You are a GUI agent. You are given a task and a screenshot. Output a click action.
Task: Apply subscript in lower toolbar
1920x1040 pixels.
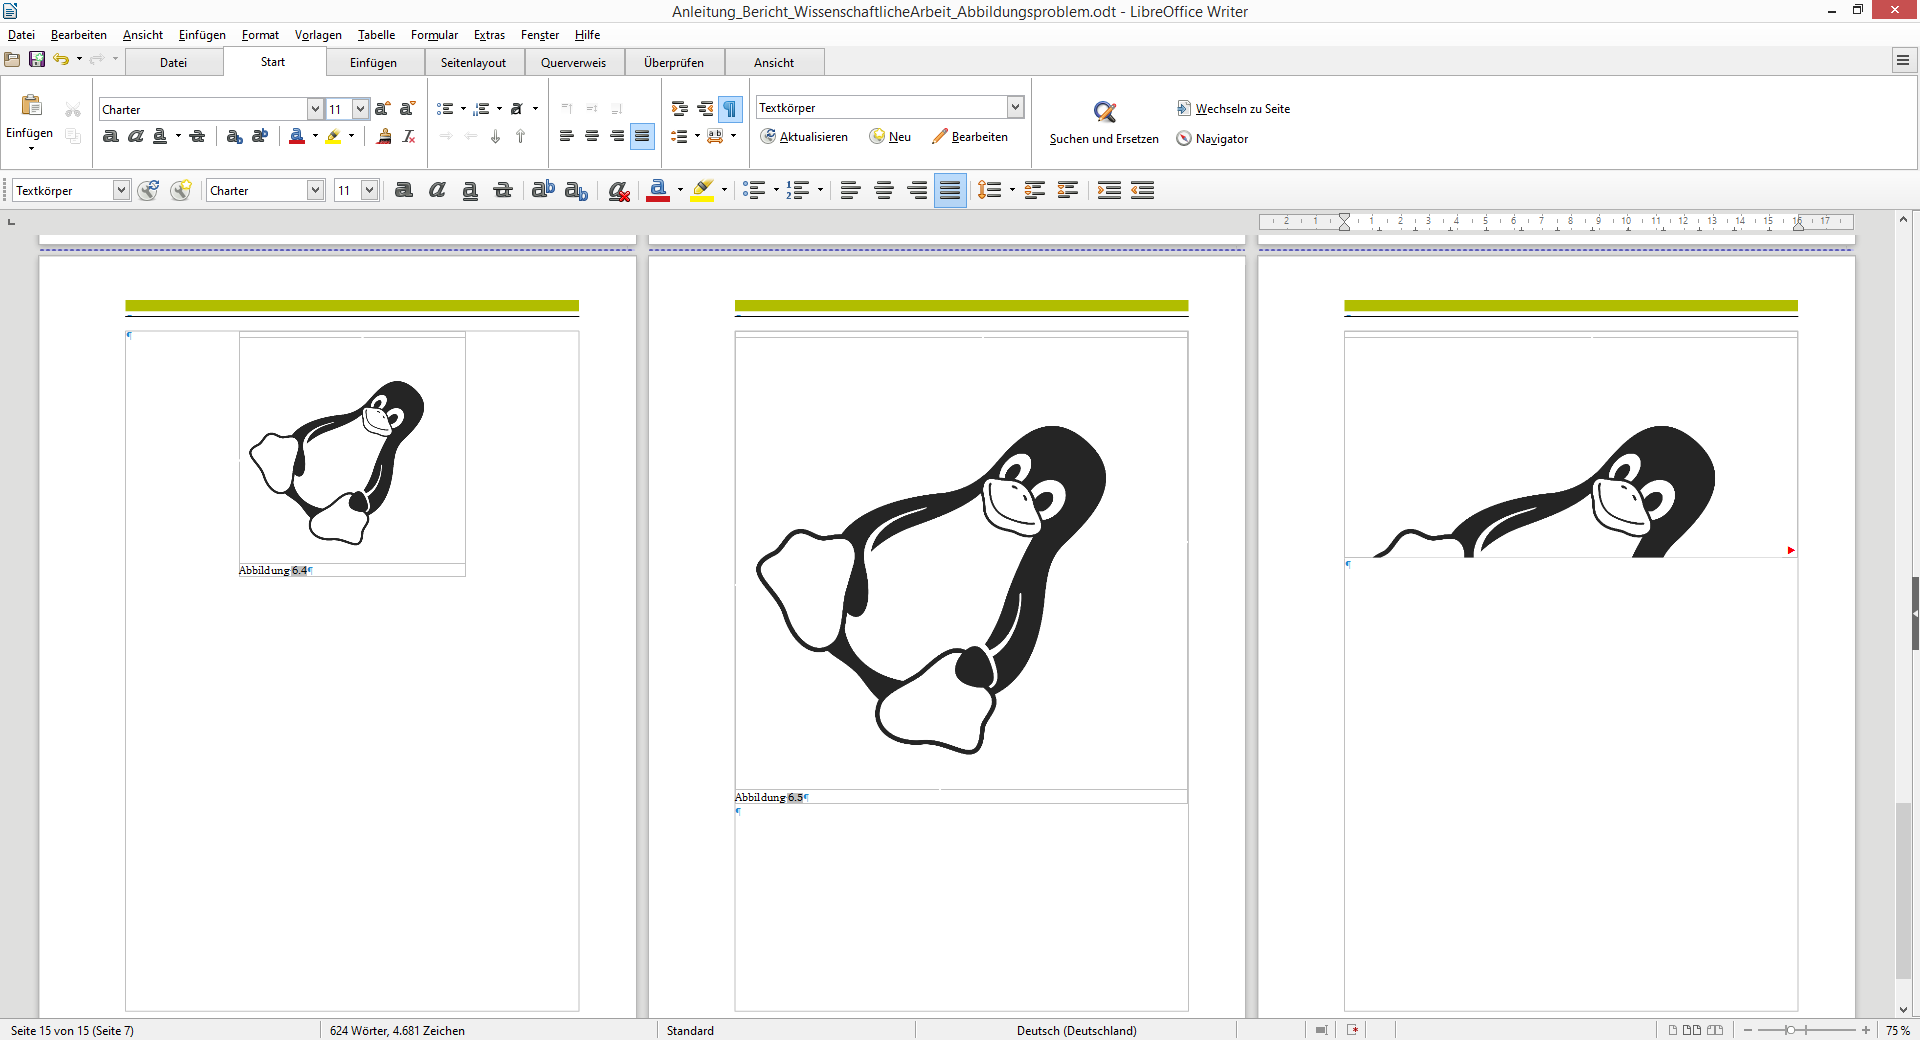point(576,190)
